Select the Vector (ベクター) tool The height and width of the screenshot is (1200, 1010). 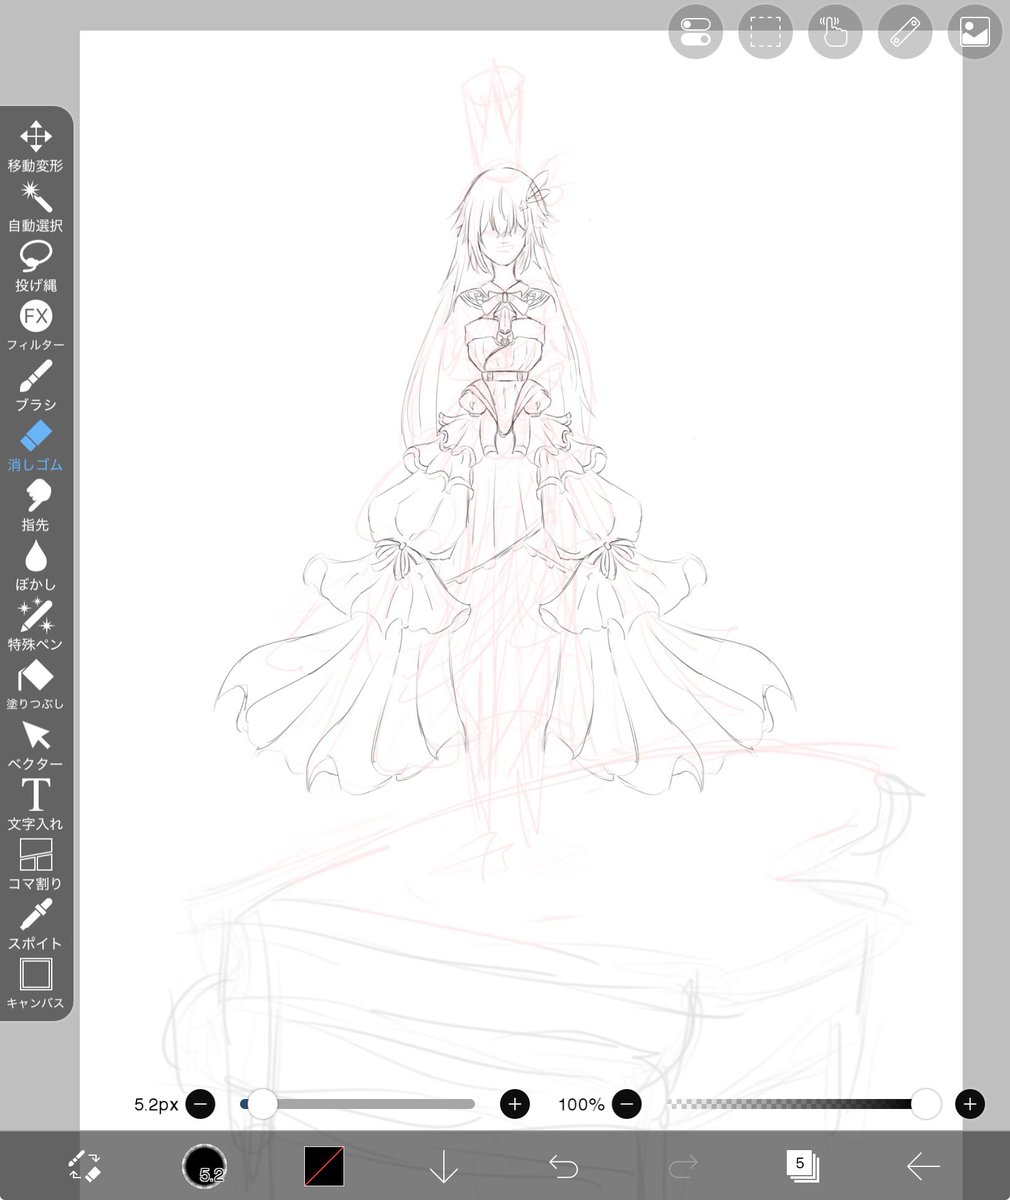(36, 746)
